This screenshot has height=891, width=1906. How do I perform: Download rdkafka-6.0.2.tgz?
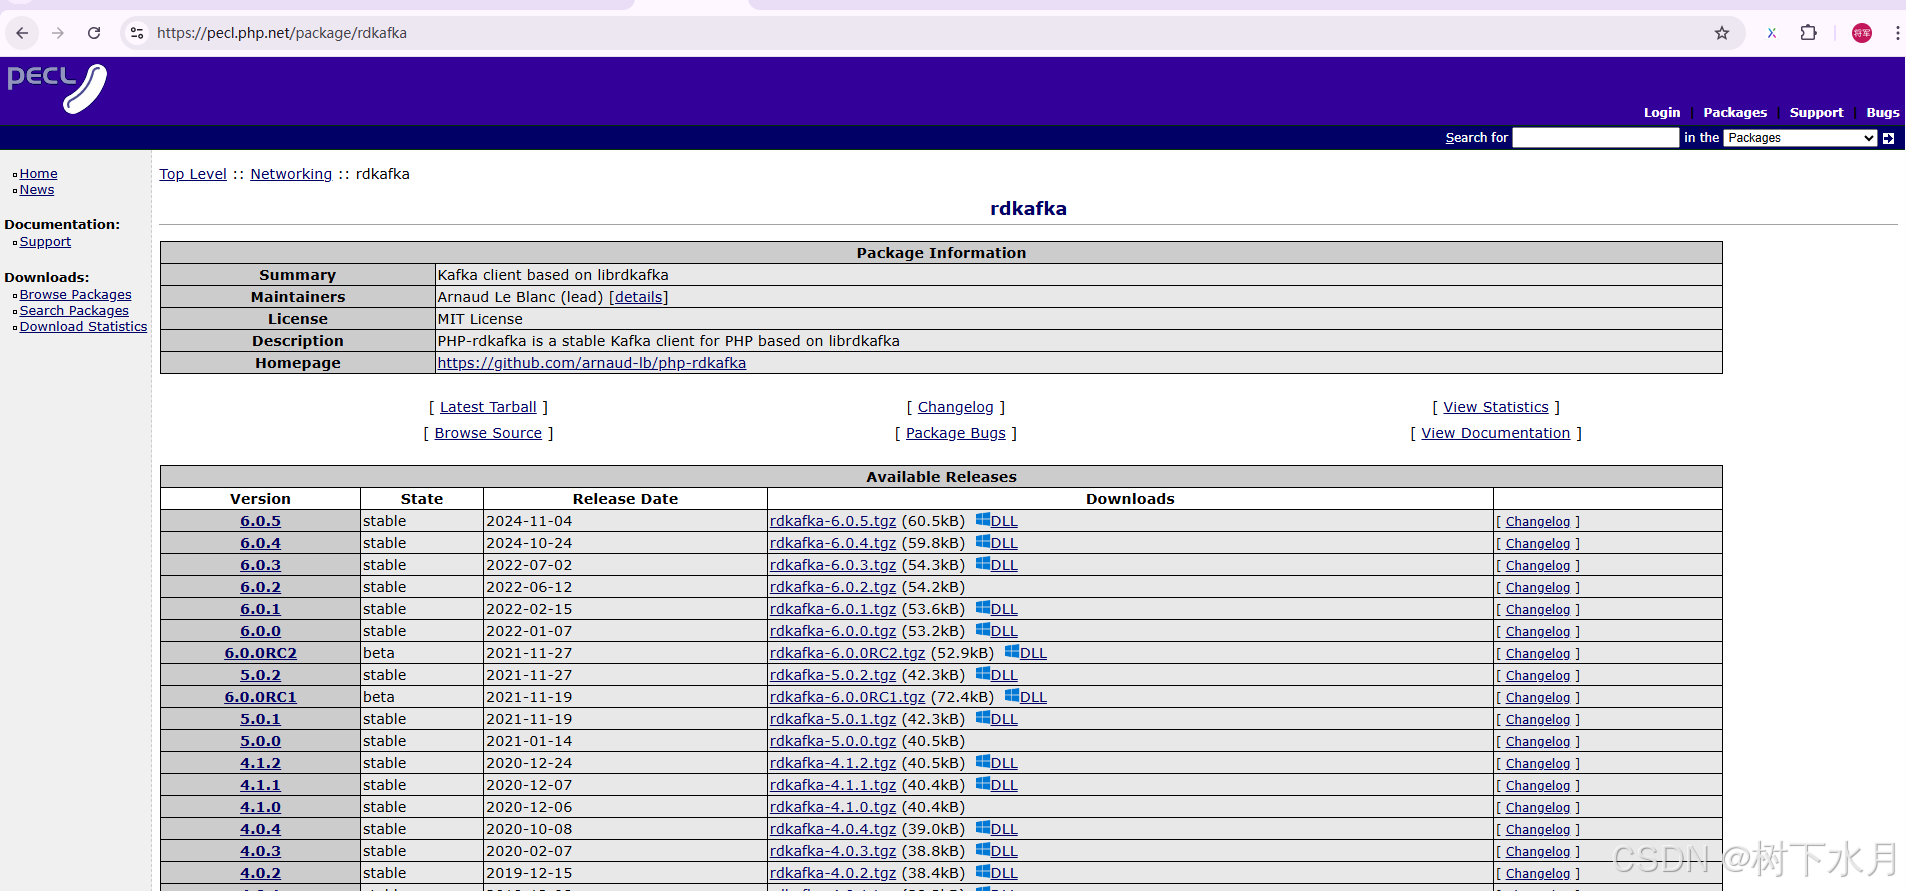coord(833,587)
